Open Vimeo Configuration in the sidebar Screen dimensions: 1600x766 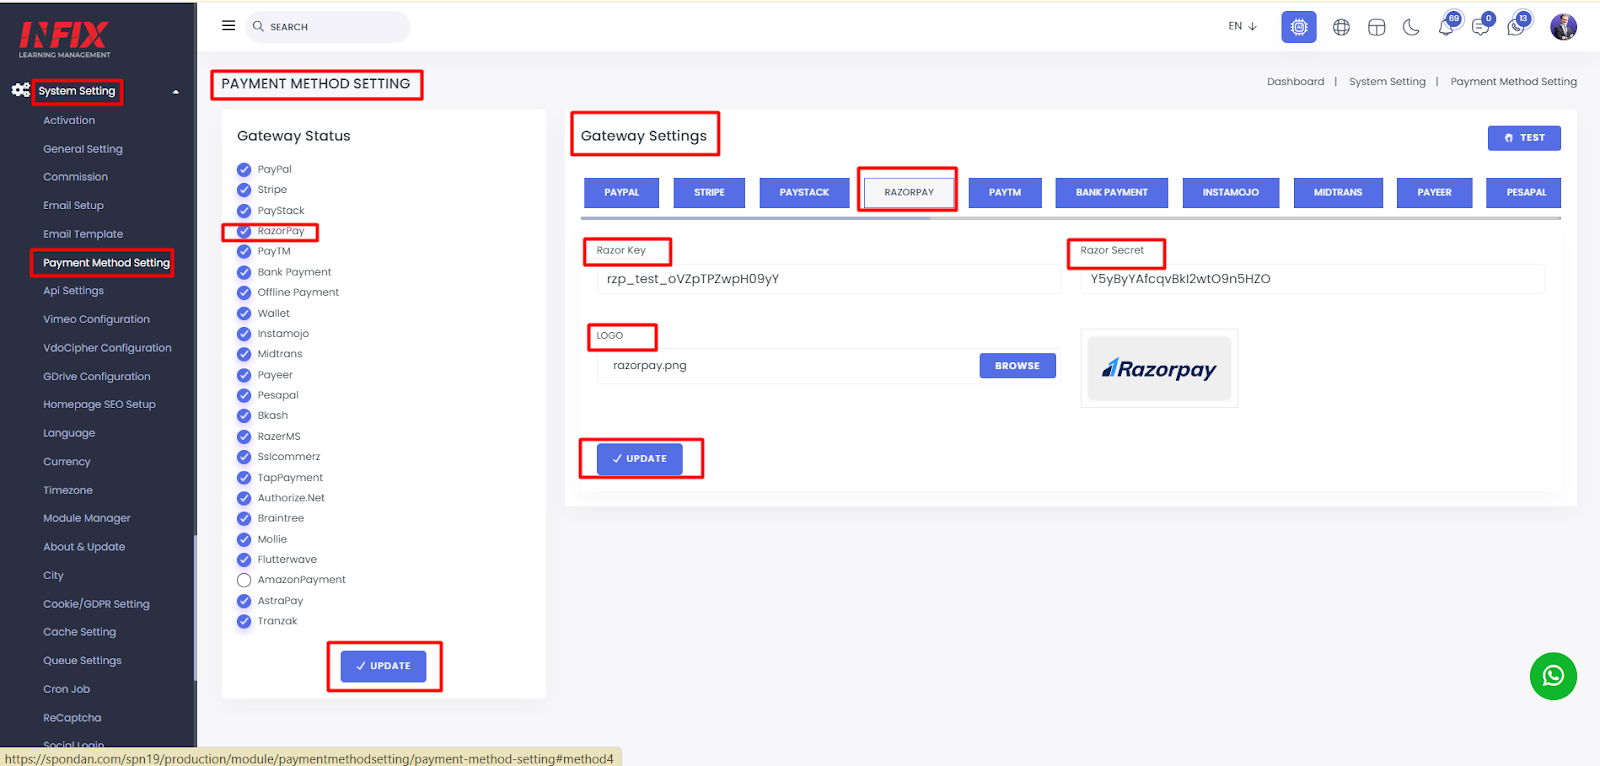click(96, 319)
